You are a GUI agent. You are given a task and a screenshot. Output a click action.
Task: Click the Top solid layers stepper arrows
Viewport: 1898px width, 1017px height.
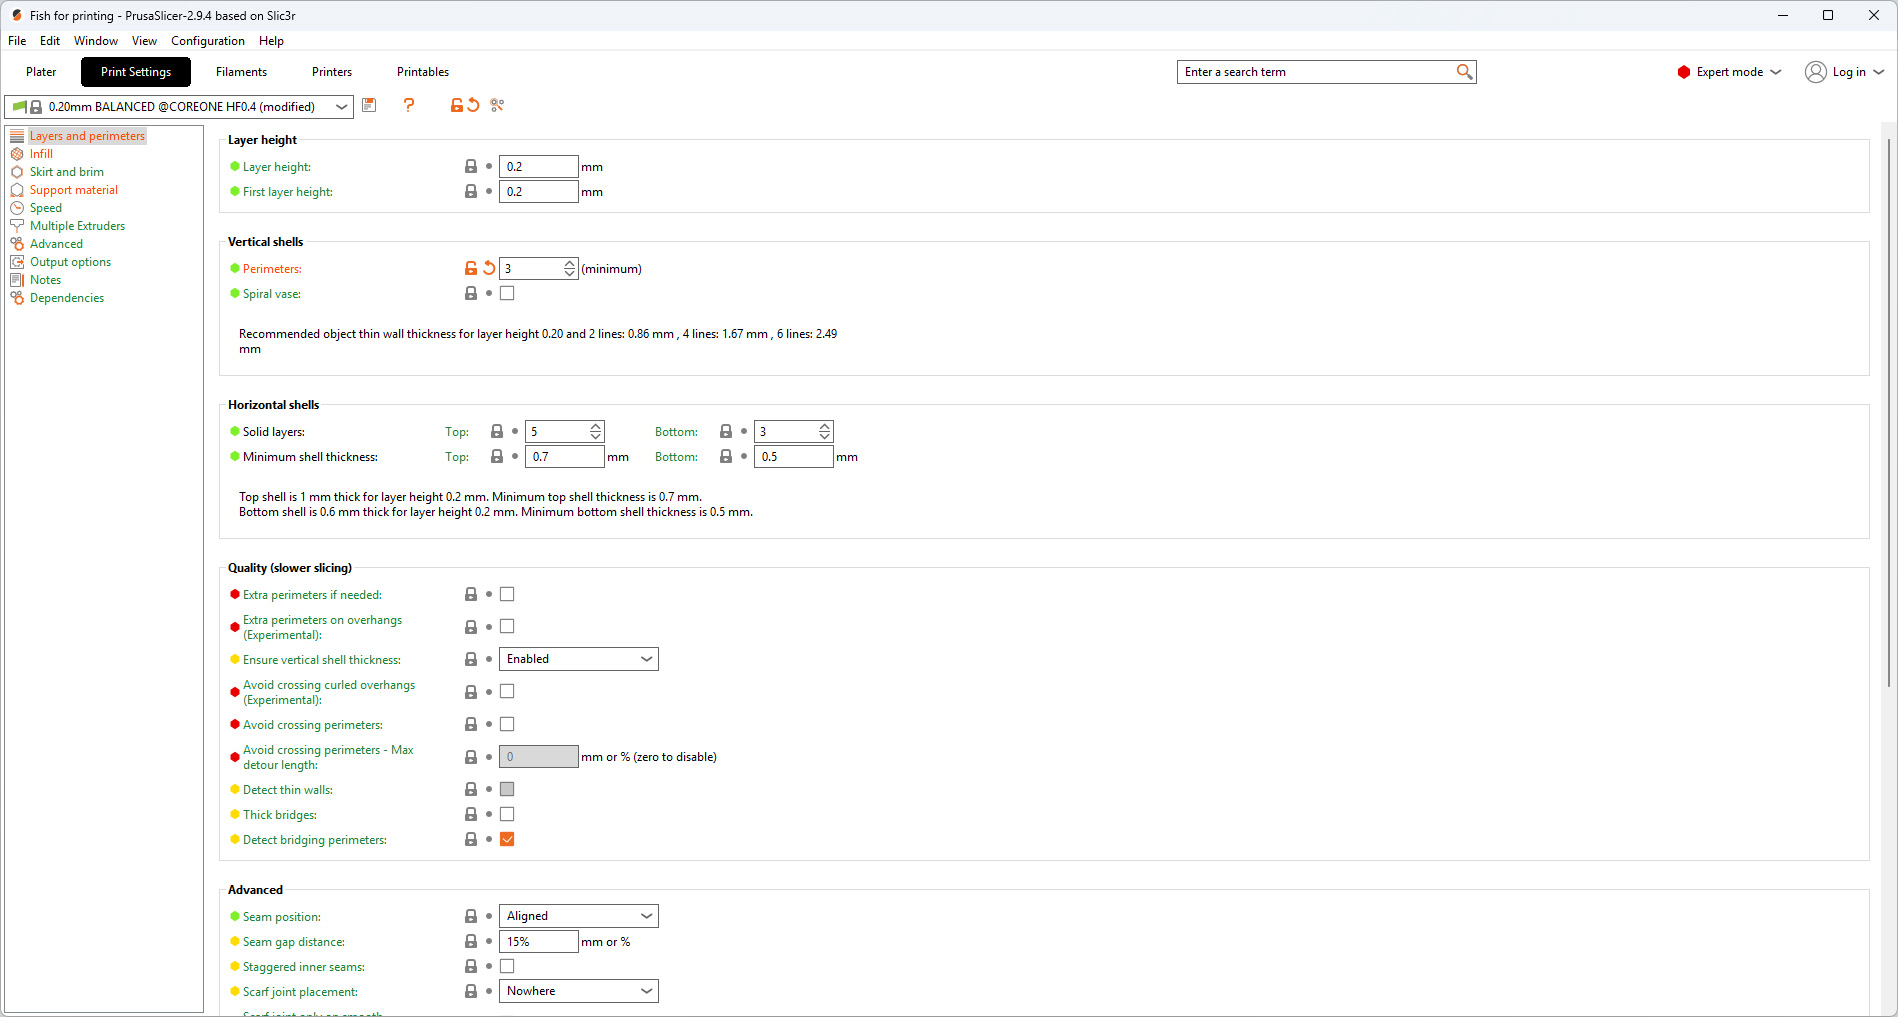[x=595, y=431]
